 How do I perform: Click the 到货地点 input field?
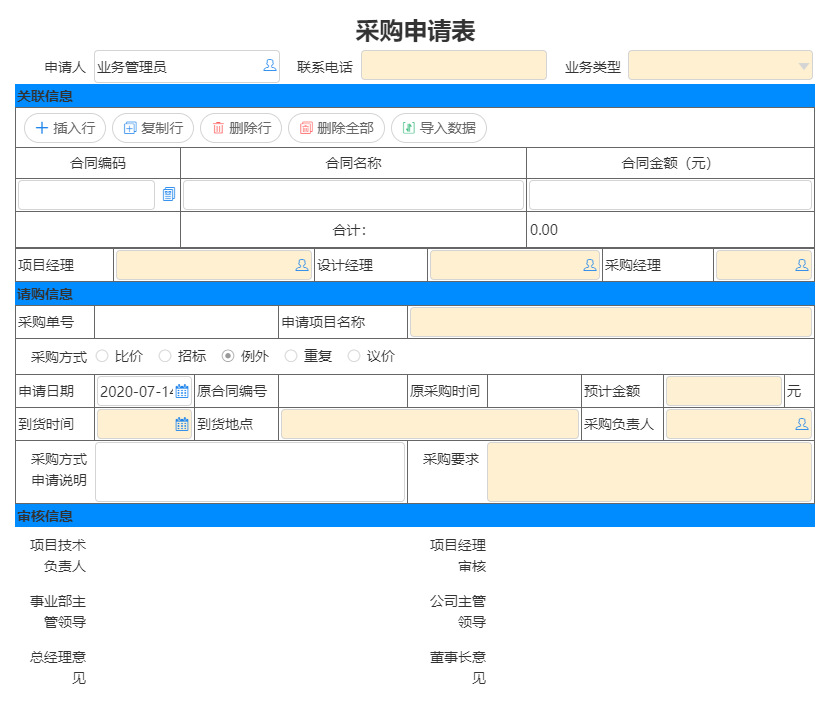click(x=430, y=424)
